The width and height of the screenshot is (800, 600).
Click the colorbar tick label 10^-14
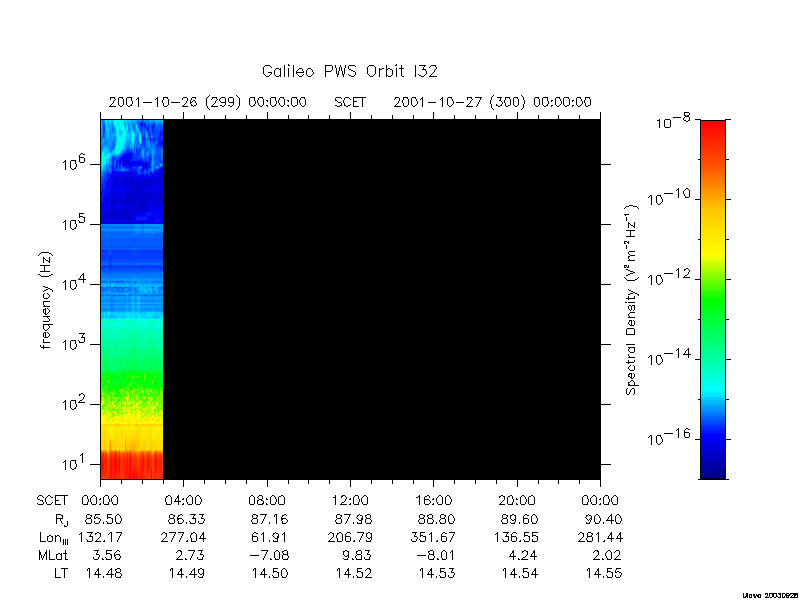[670, 357]
